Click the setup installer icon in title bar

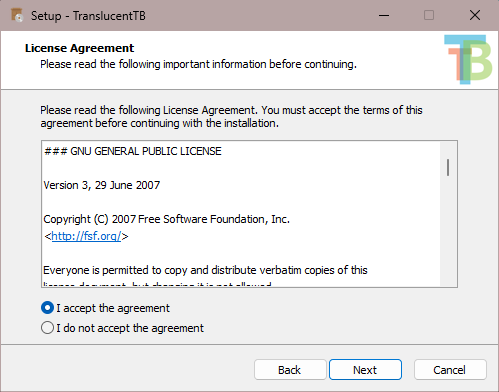(x=17, y=15)
